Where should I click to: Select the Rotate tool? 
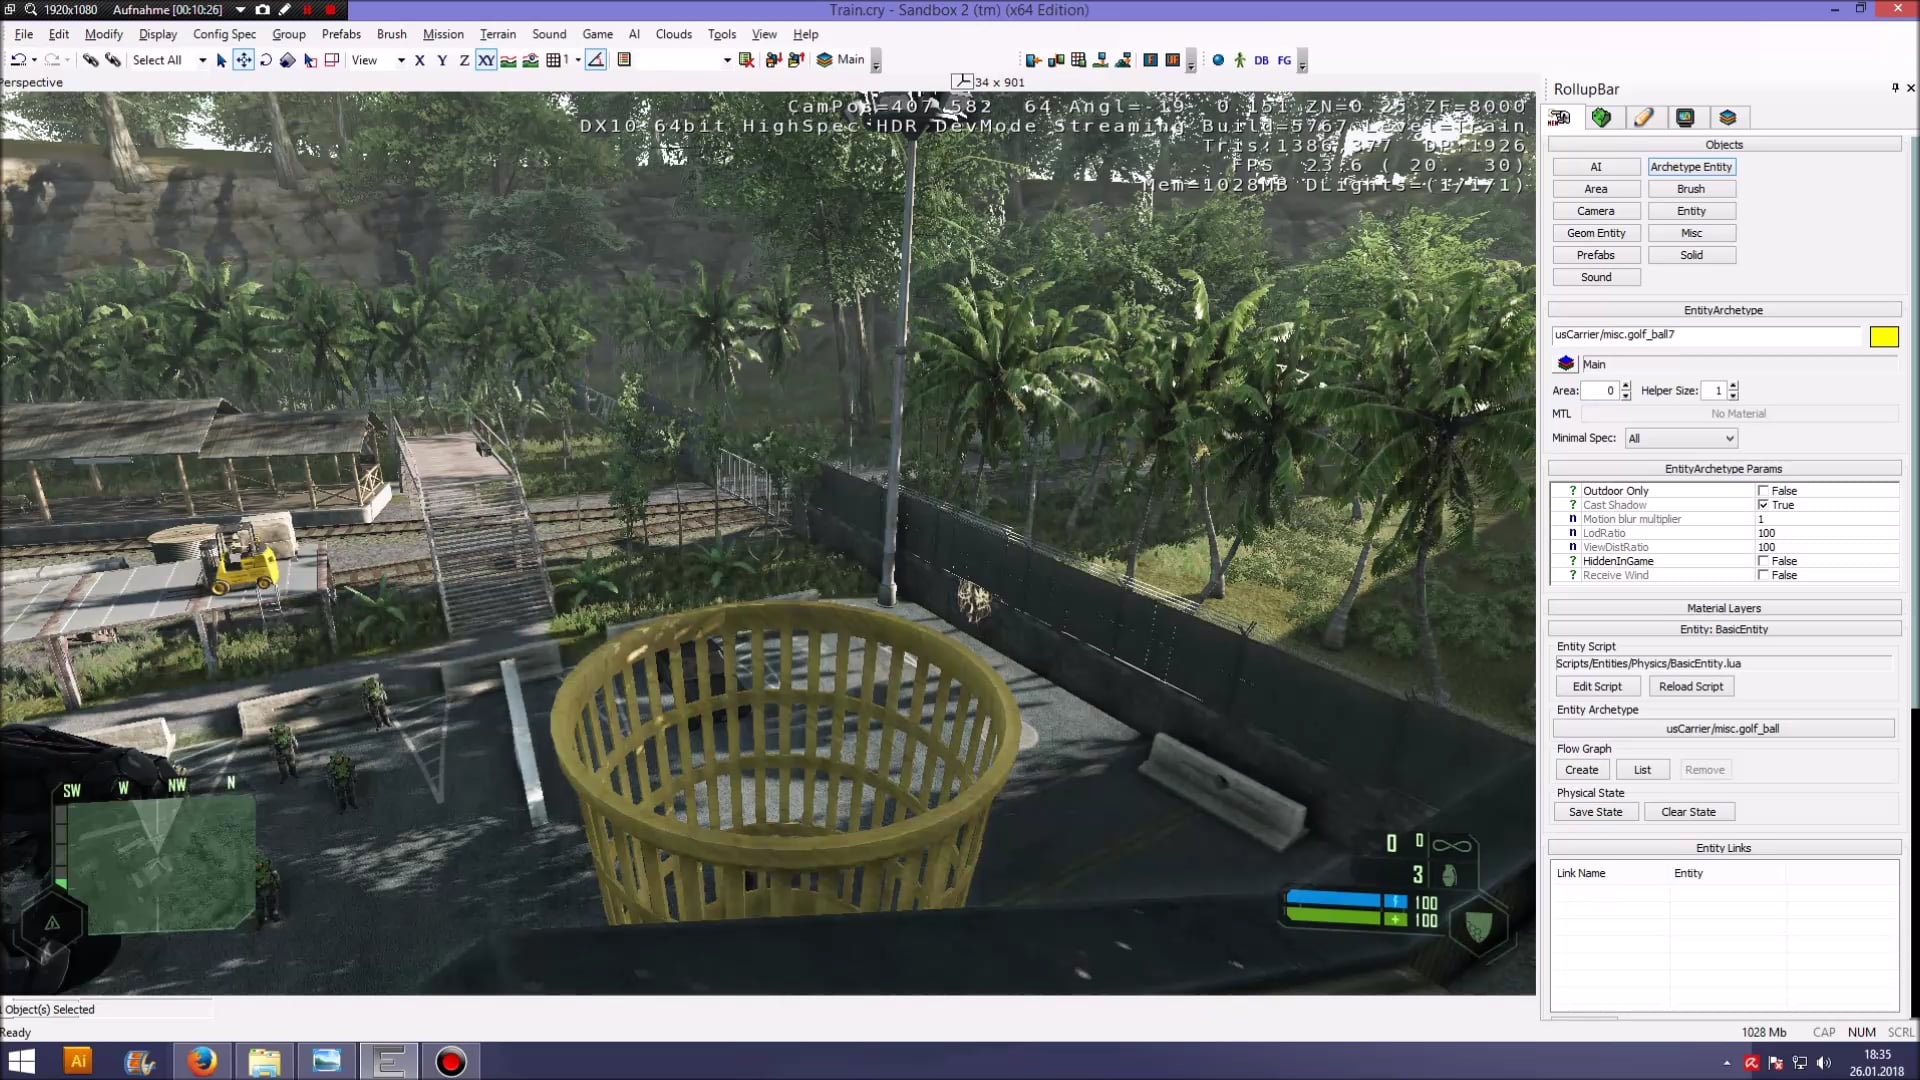pos(266,60)
